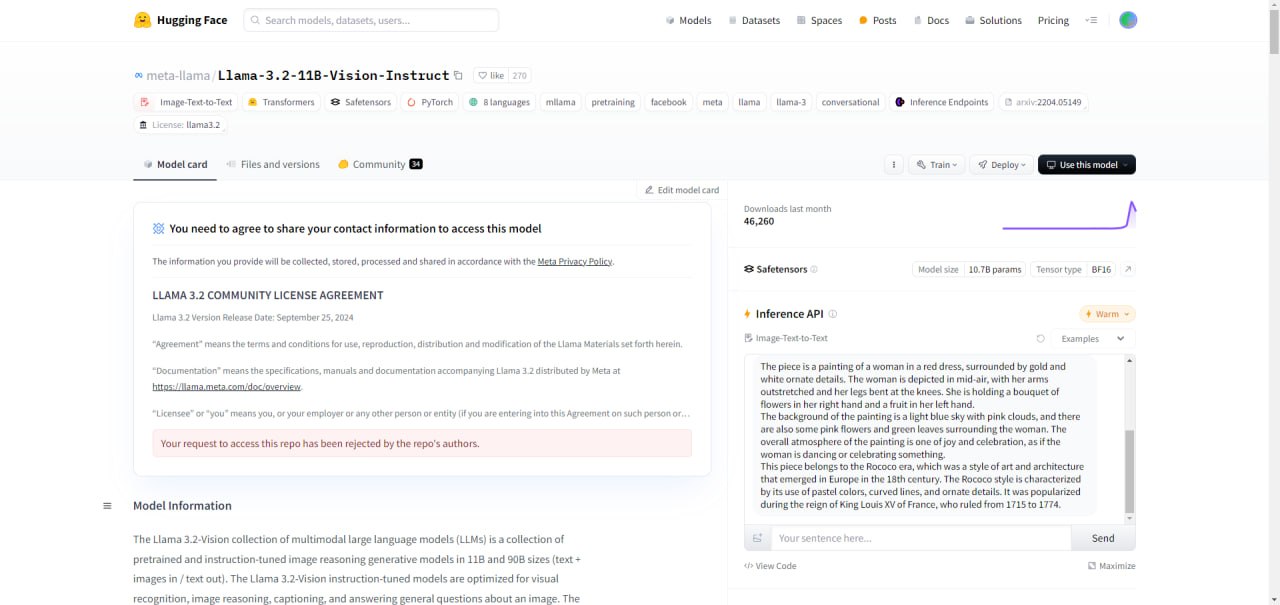Screen dimensions: 1280x605
Task: Expand the Warm status dropdown
Action: click(x=1107, y=314)
